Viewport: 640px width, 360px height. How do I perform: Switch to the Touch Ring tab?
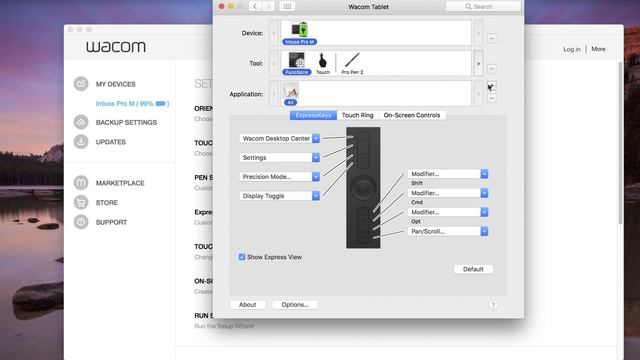pos(358,115)
